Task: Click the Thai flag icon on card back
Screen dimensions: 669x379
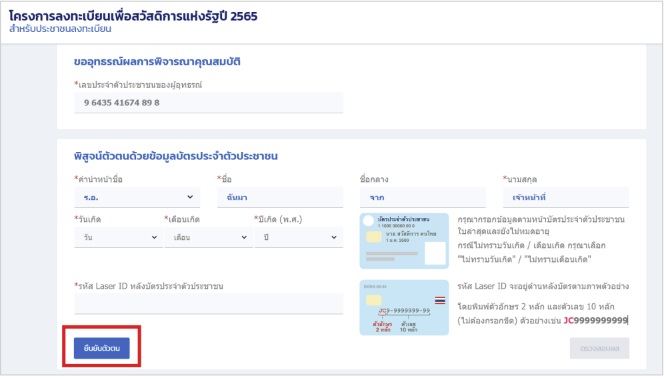Action: [x=440, y=300]
